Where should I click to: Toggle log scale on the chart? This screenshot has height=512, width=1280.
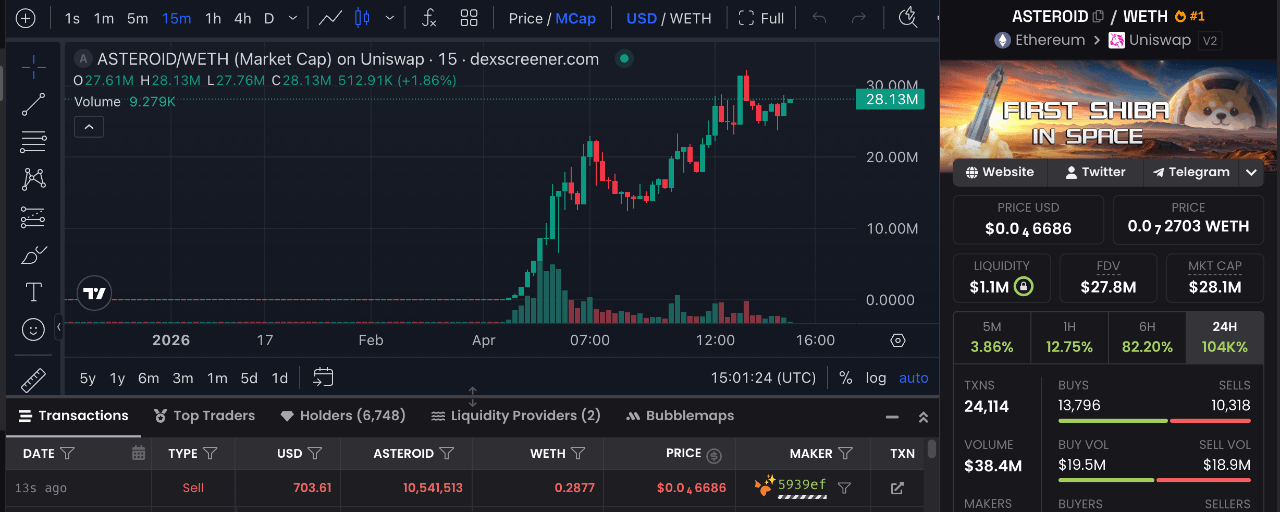pos(876,378)
